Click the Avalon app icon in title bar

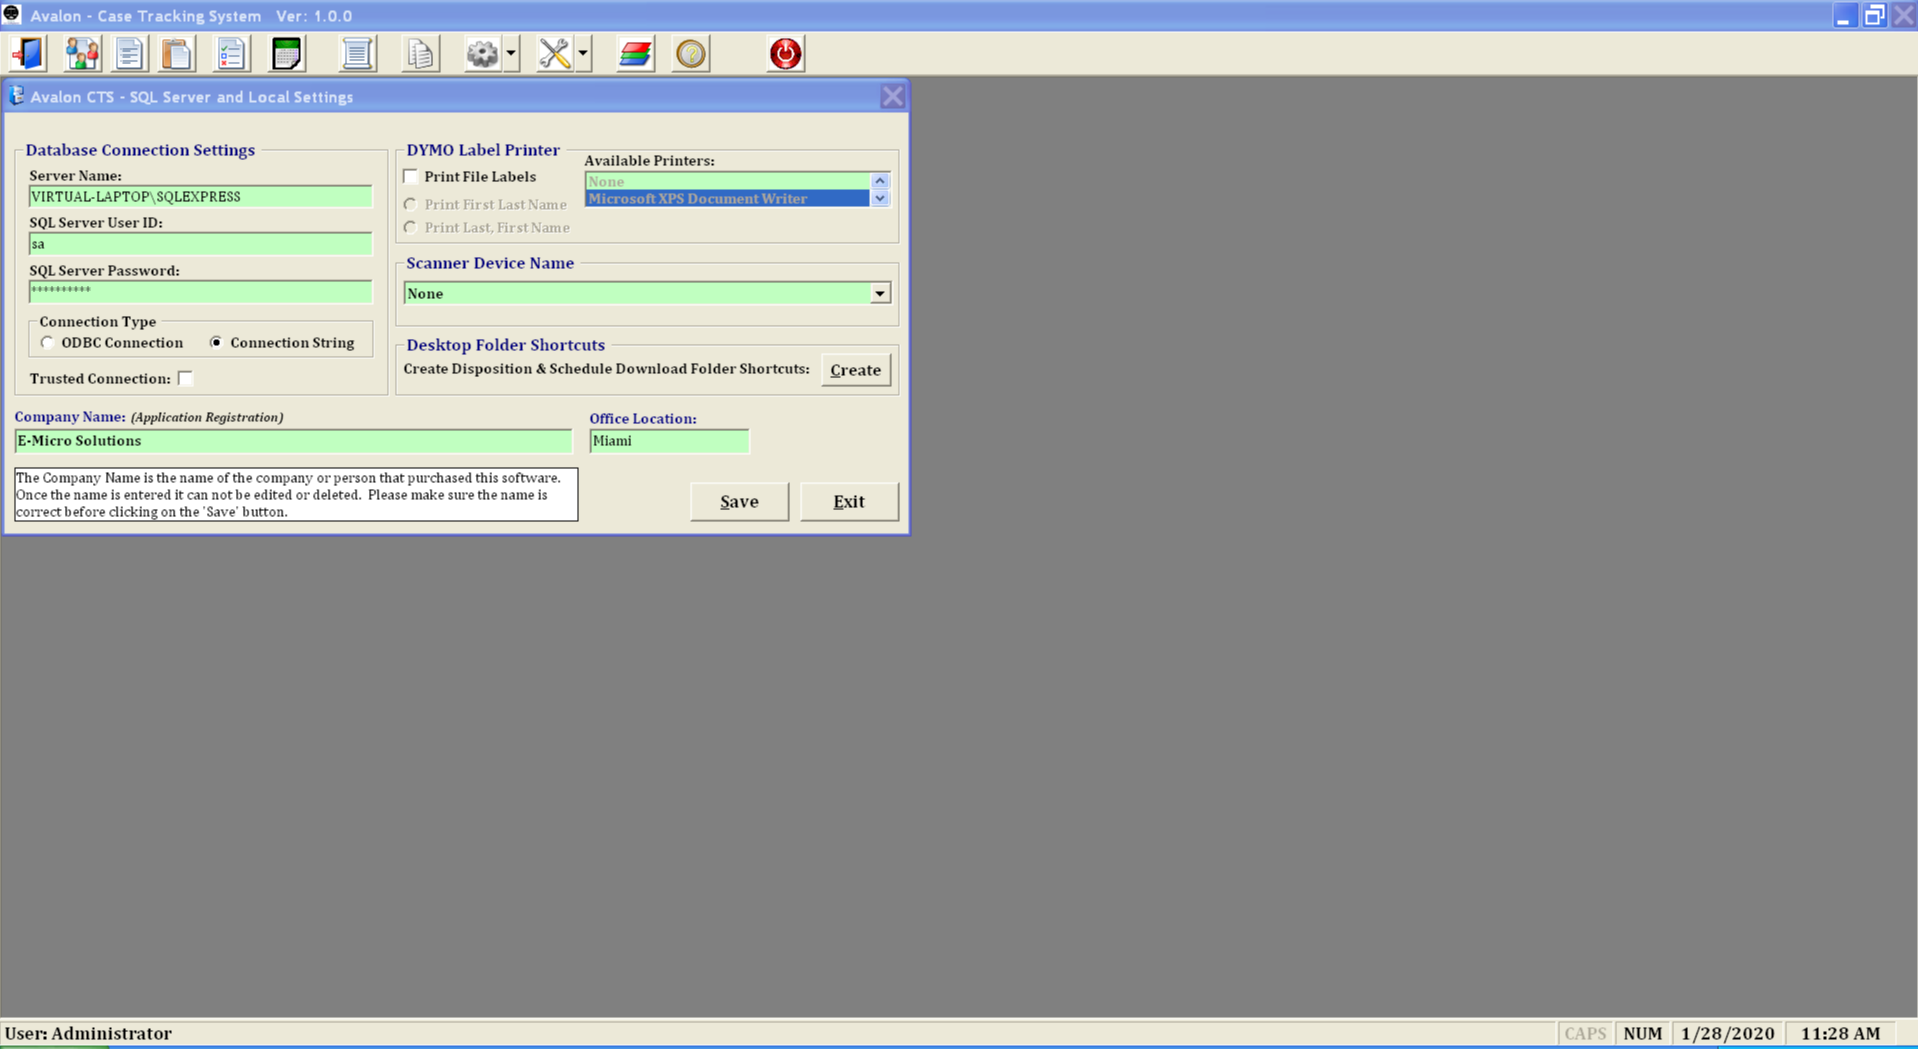click(x=12, y=14)
